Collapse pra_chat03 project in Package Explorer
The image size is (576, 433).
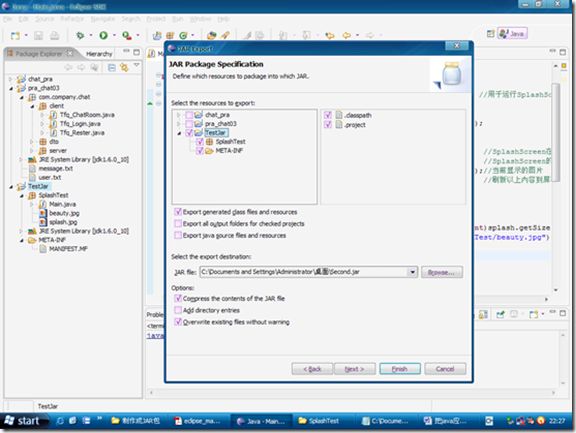coord(11,88)
